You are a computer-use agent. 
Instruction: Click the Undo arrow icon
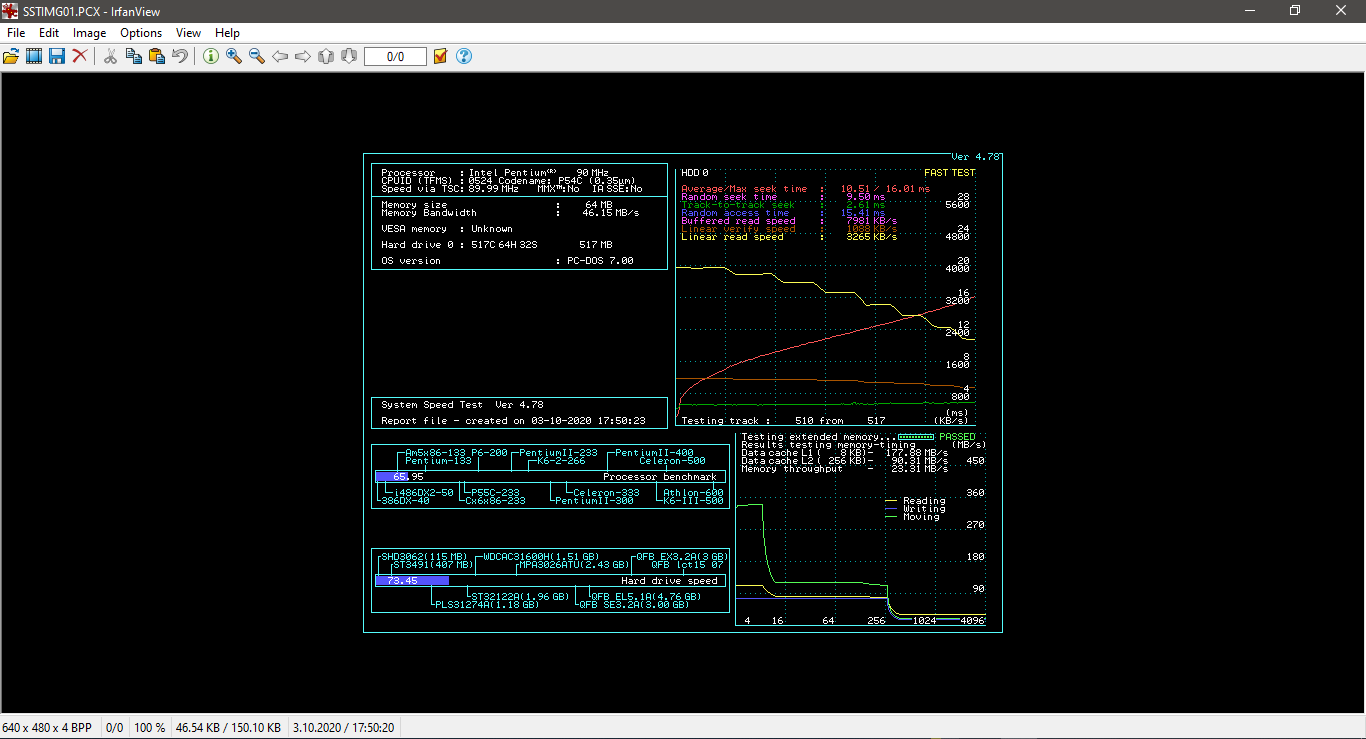180,57
